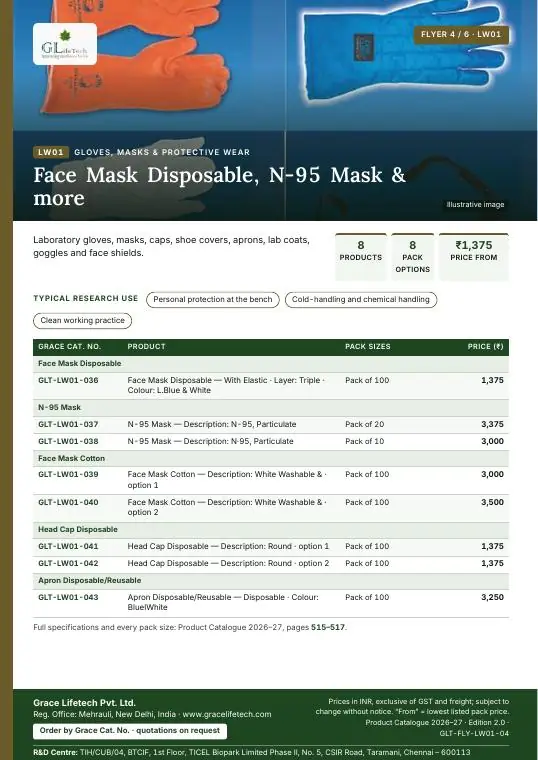Click 'Order by Grace Cat. No. · quotations on request'

tap(130, 731)
